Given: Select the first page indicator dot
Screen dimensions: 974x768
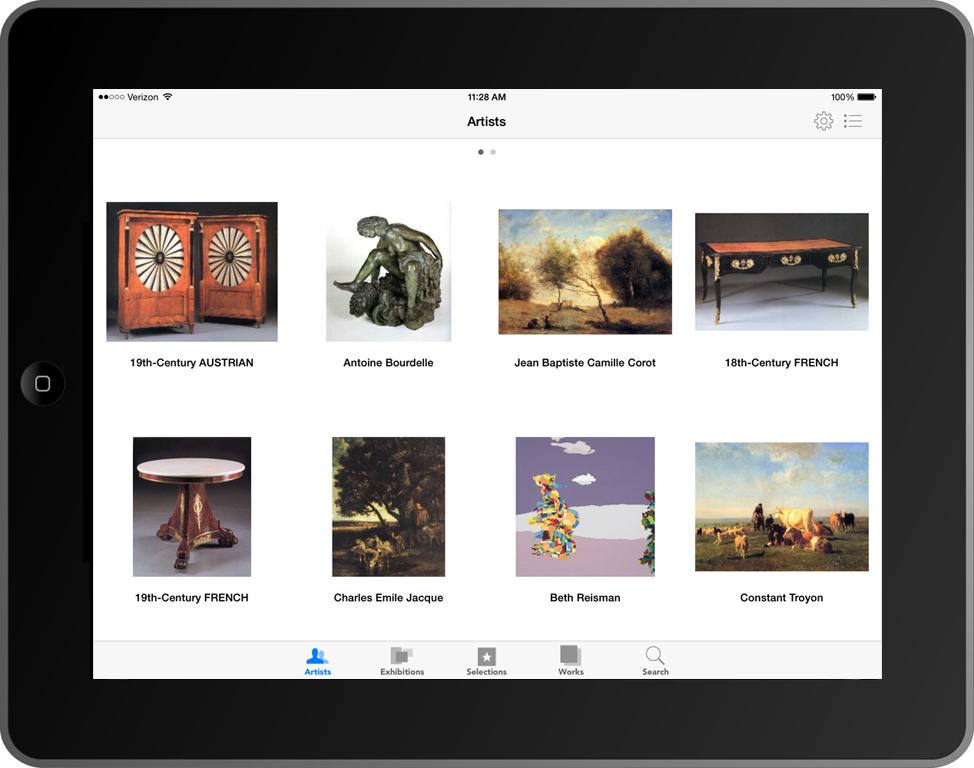Looking at the screenshot, I should (481, 152).
